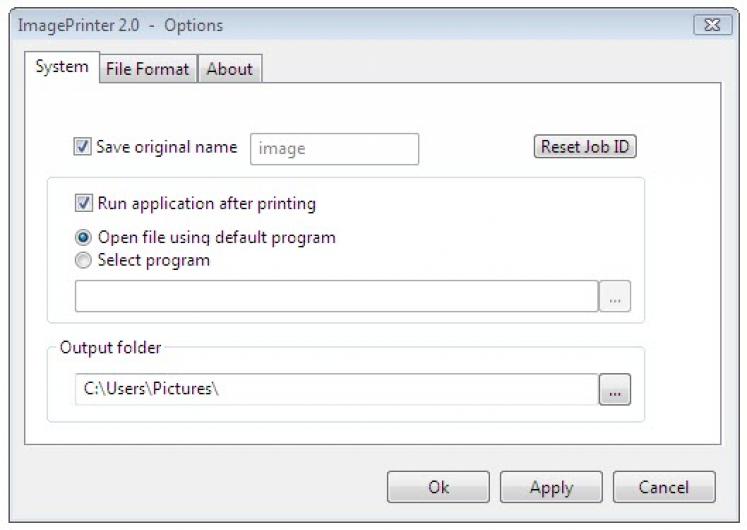
Task: Confirm settings with the Ok button
Action: (438, 487)
